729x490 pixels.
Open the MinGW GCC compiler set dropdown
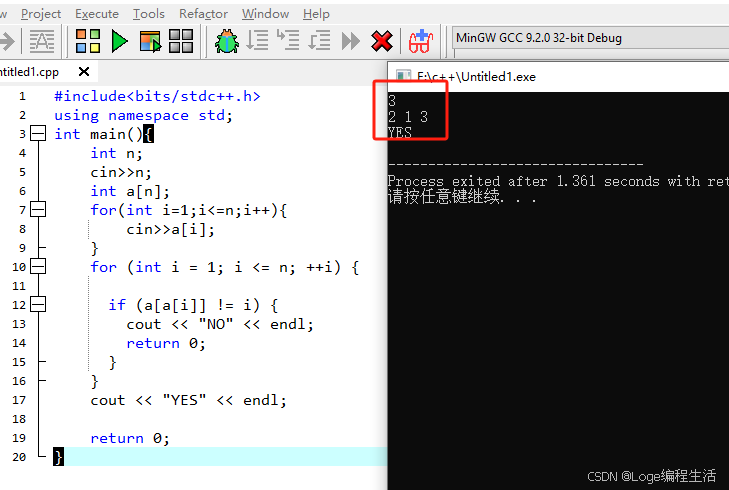point(590,38)
